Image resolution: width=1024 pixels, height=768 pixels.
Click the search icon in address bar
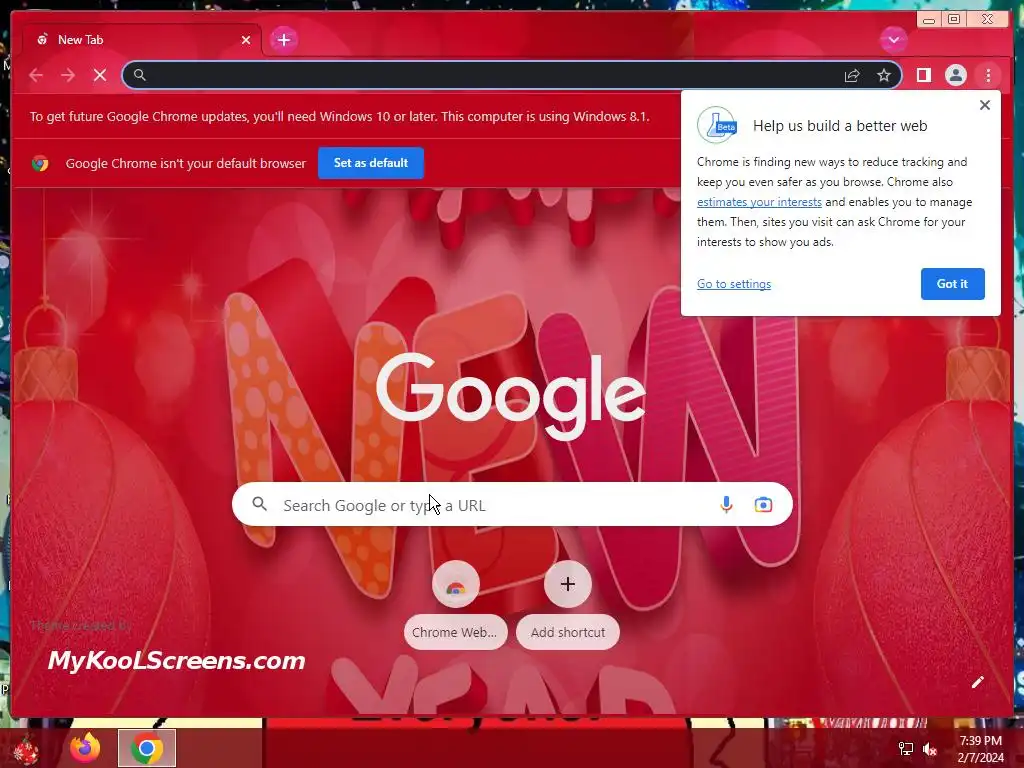(x=140, y=75)
